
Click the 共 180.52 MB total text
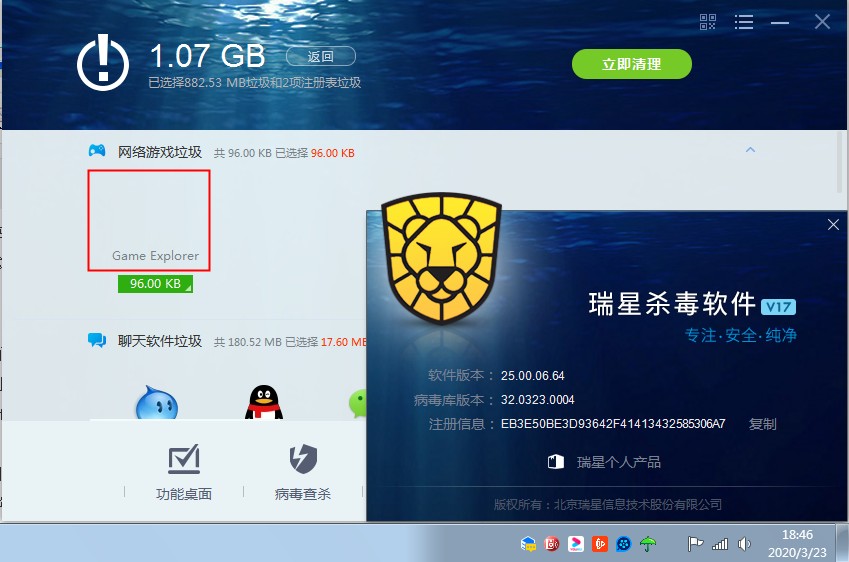pos(248,342)
